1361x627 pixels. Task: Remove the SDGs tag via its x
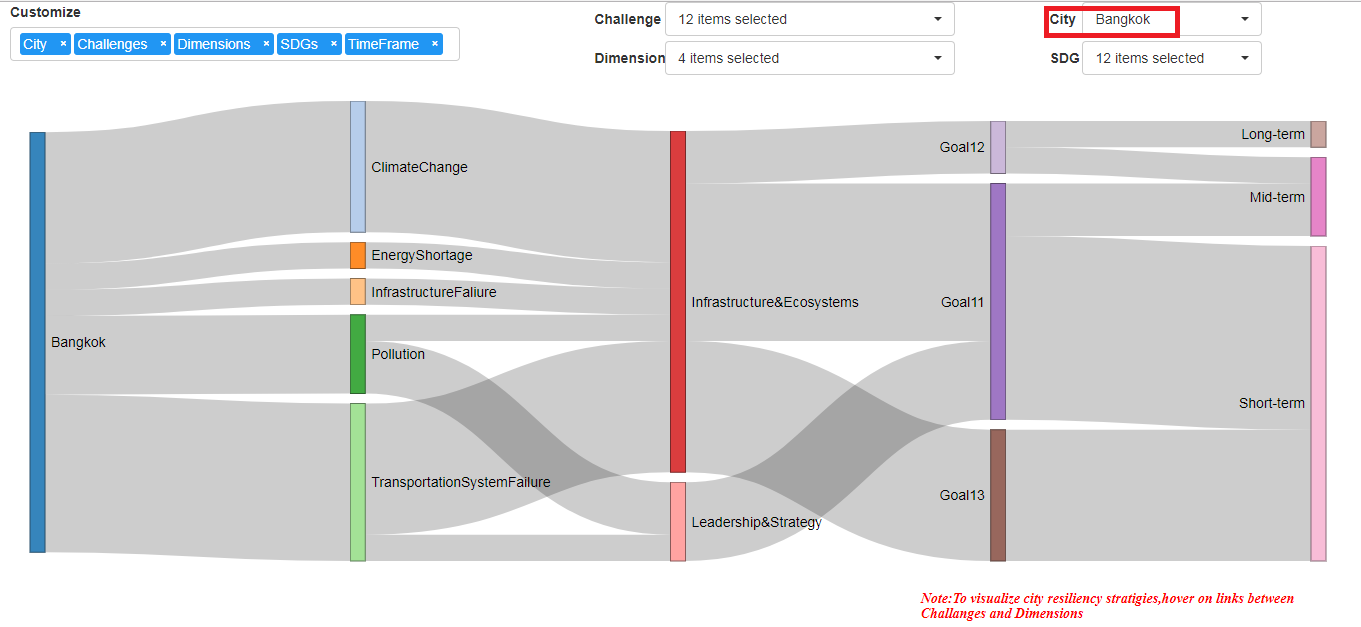(334, 44)
